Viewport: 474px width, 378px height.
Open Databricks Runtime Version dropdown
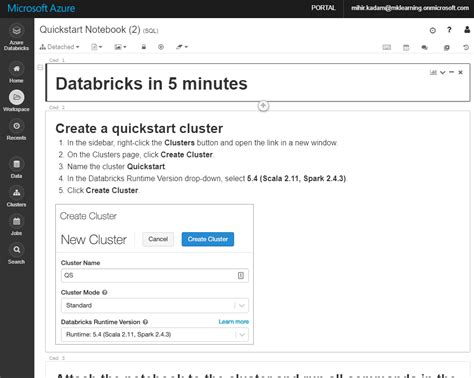(155, 335)
